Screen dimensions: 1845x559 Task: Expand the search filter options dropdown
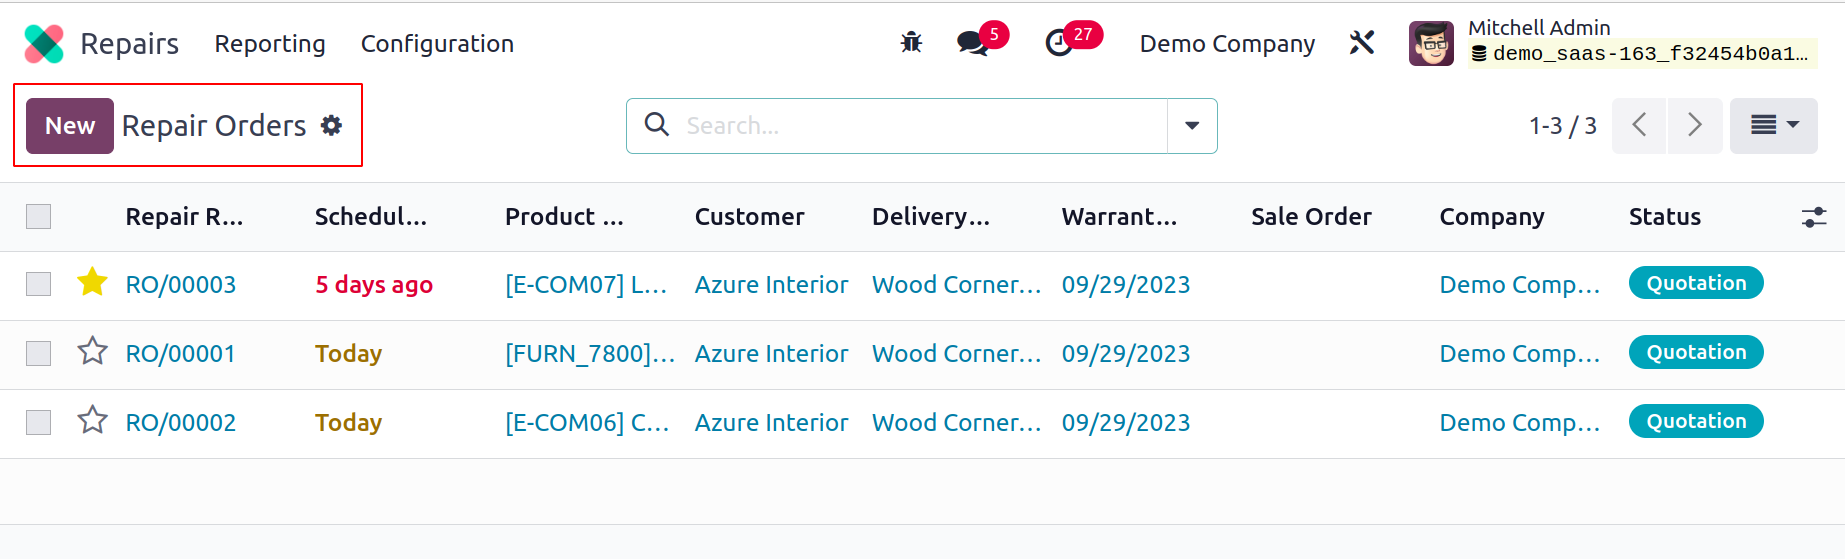click(x=1192, y=126)
